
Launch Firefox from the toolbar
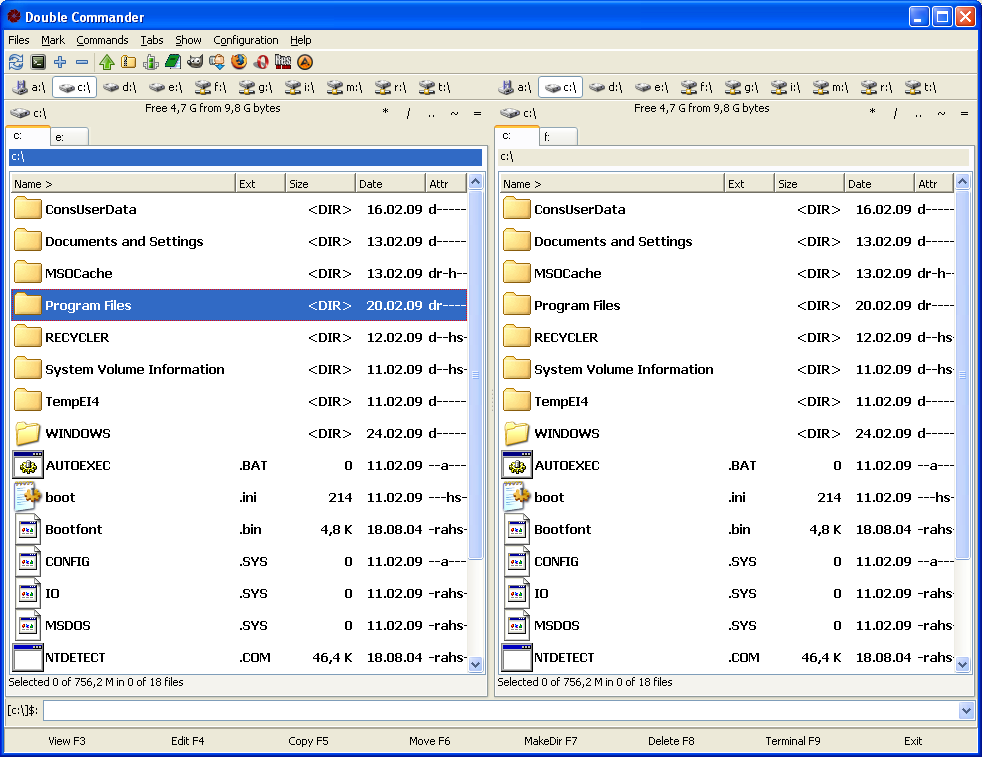click(x=239, y=61)
